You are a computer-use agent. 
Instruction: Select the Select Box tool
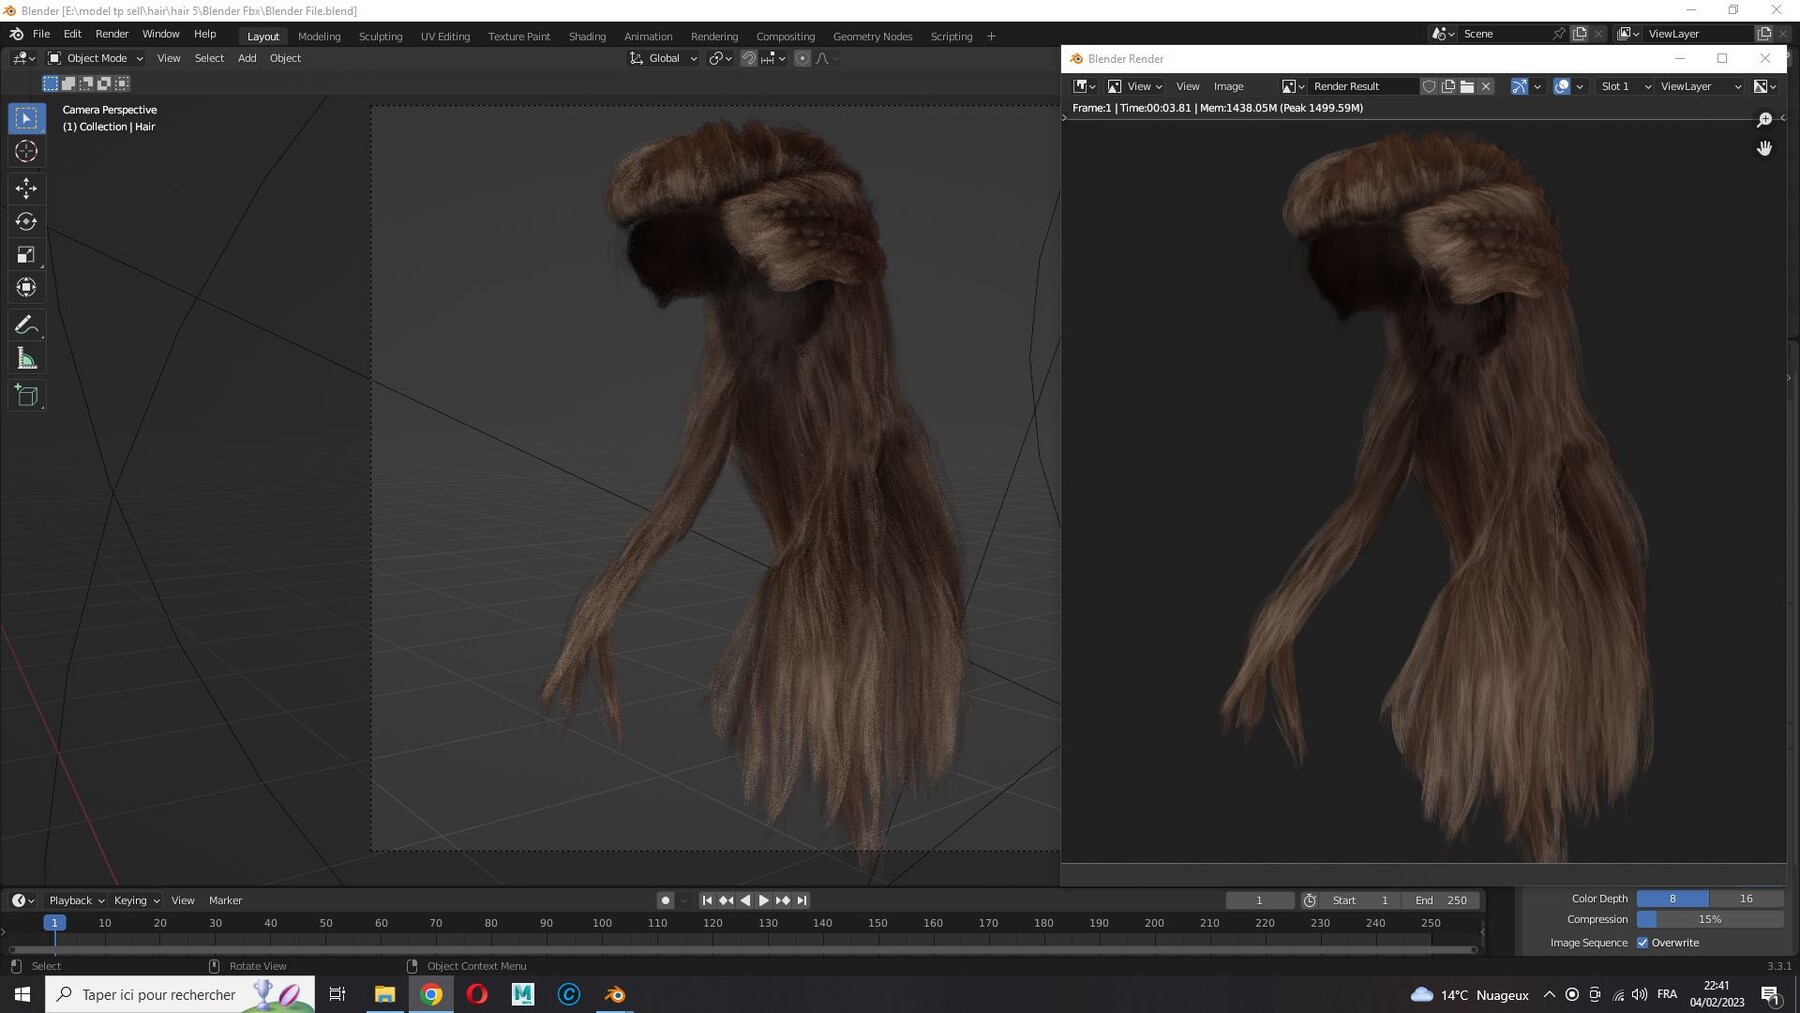(27, 118)
